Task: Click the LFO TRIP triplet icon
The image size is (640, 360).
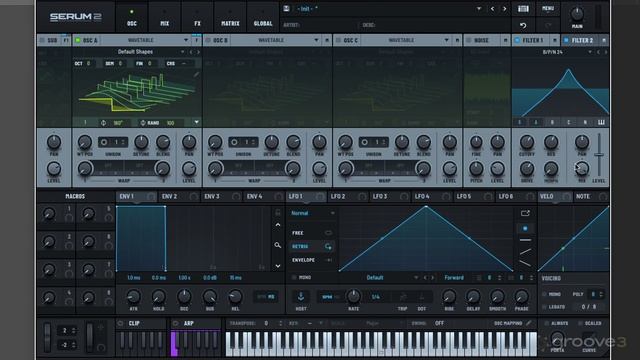Action: (x=402, y=297)
